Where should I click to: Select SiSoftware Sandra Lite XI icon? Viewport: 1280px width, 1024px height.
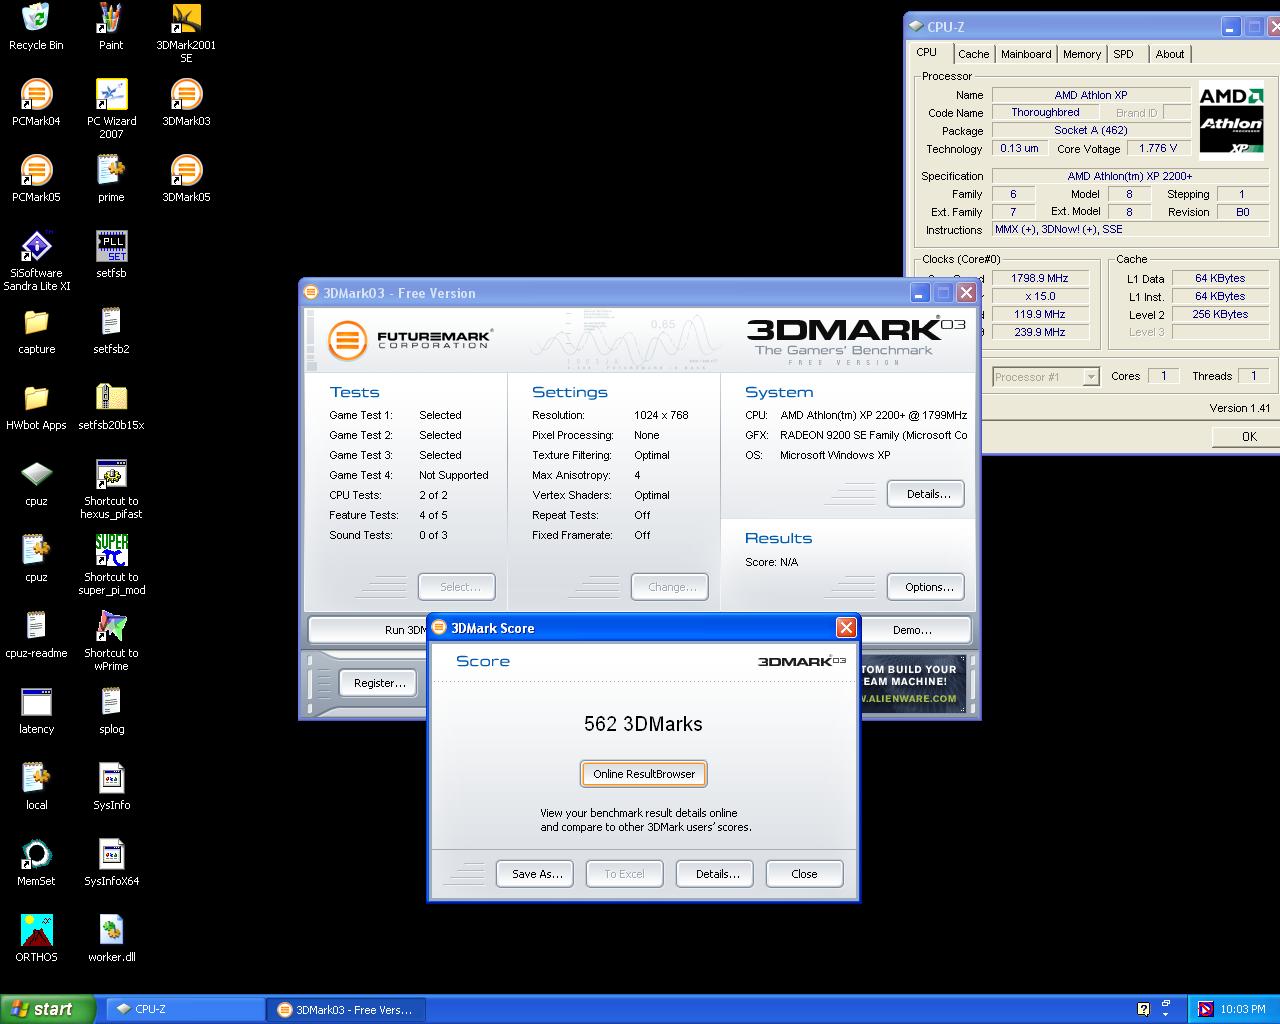pos(36,261)
